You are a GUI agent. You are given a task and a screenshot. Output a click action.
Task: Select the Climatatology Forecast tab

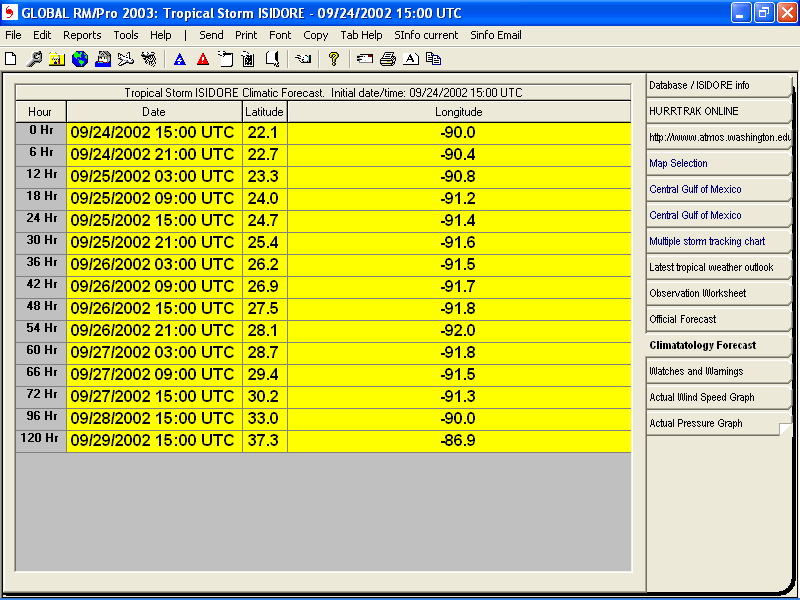(718, 345)
